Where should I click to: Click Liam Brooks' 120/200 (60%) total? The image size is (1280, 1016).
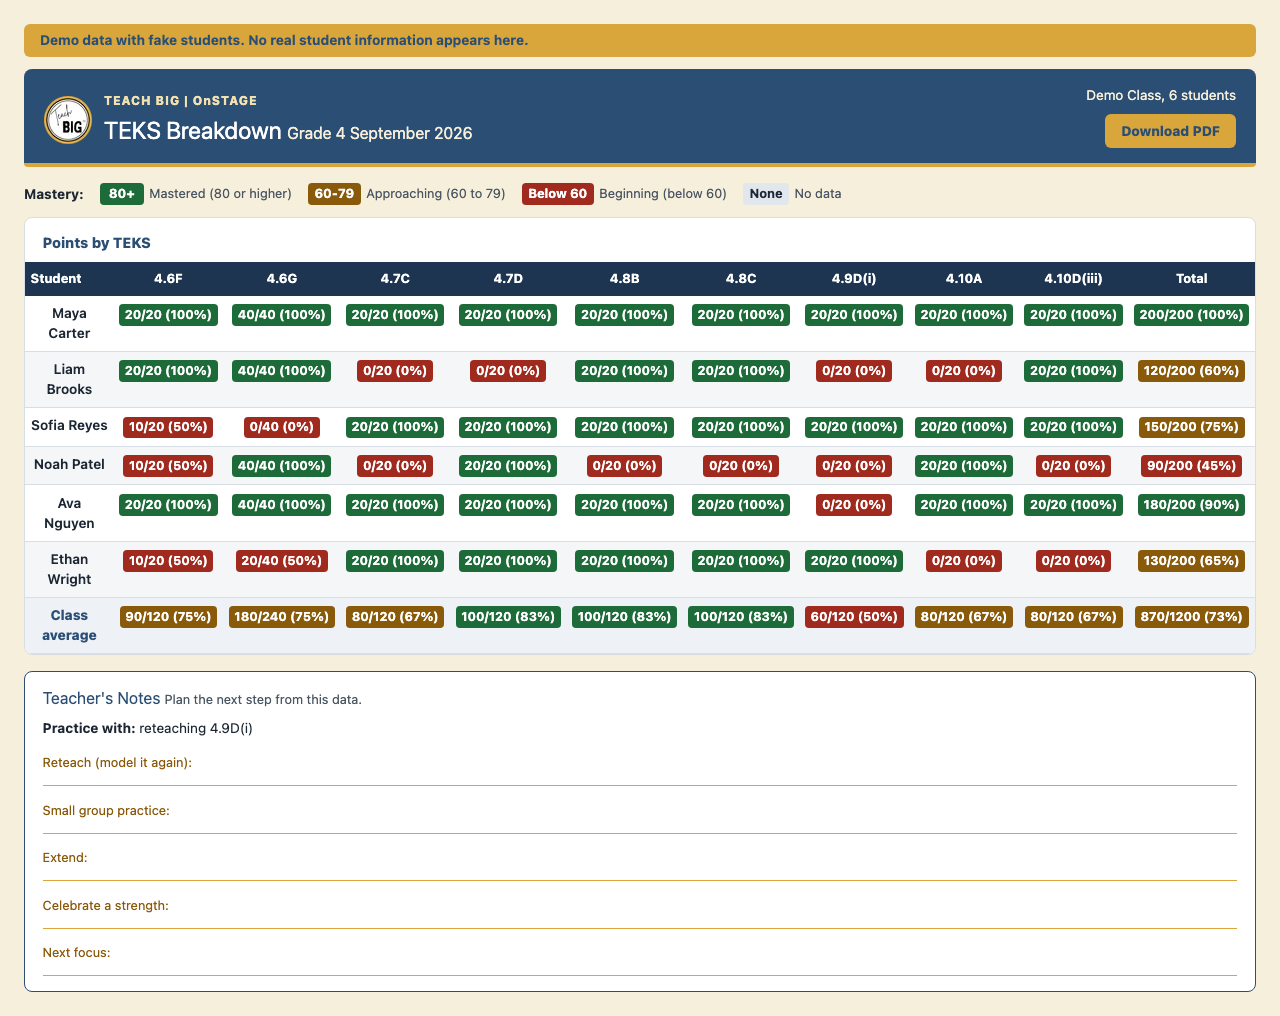pos(1192,371)
